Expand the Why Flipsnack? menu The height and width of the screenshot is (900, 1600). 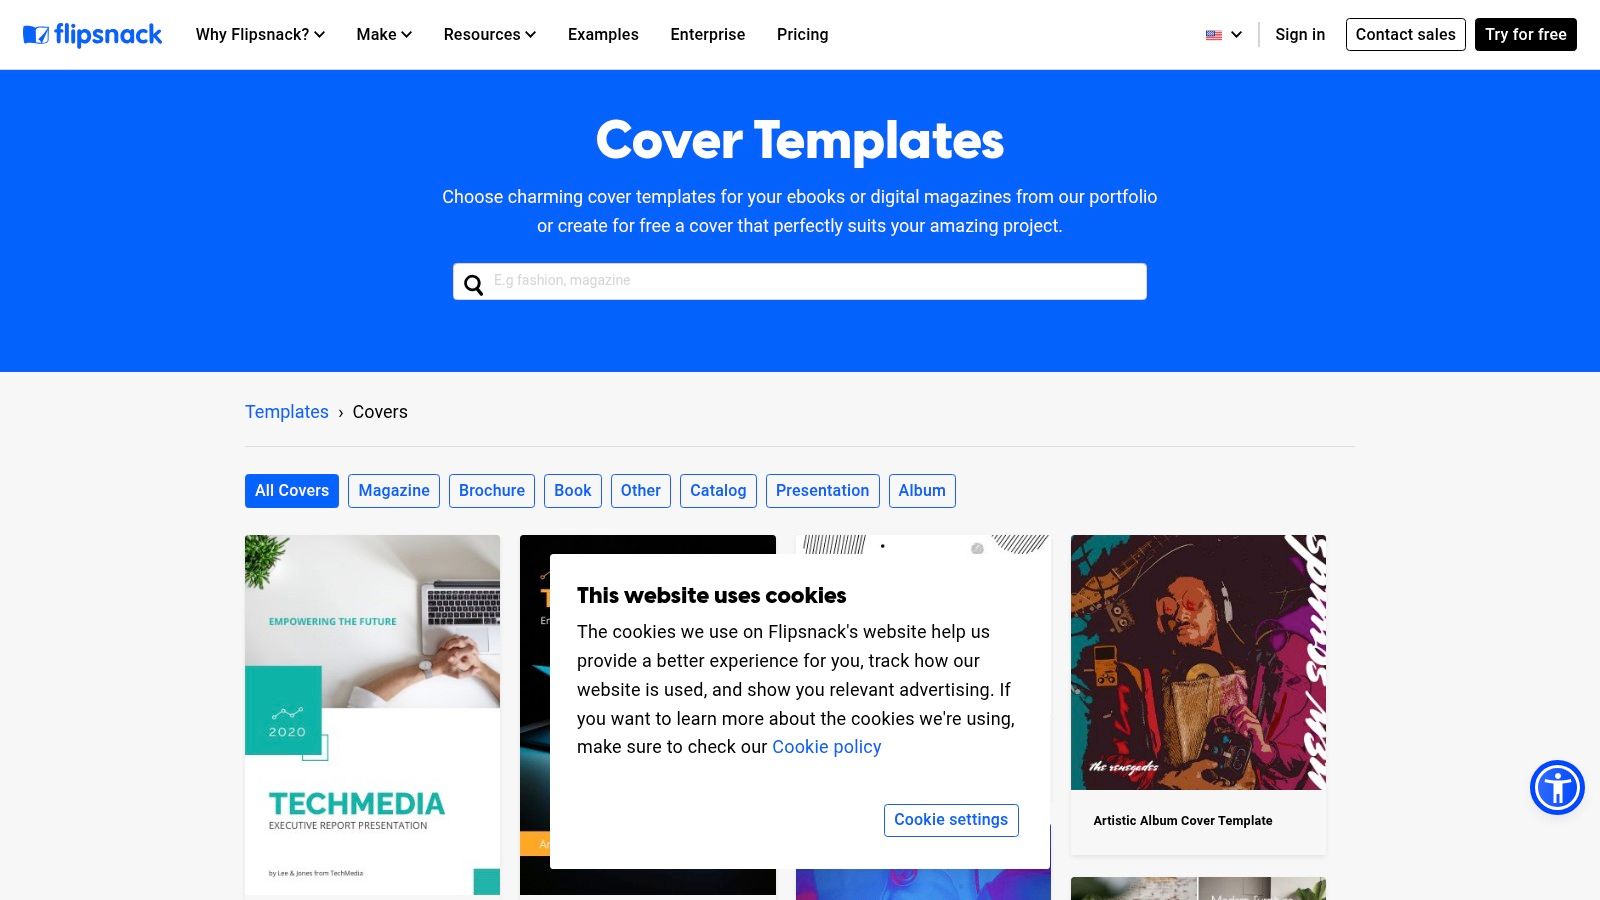[260, 34]
